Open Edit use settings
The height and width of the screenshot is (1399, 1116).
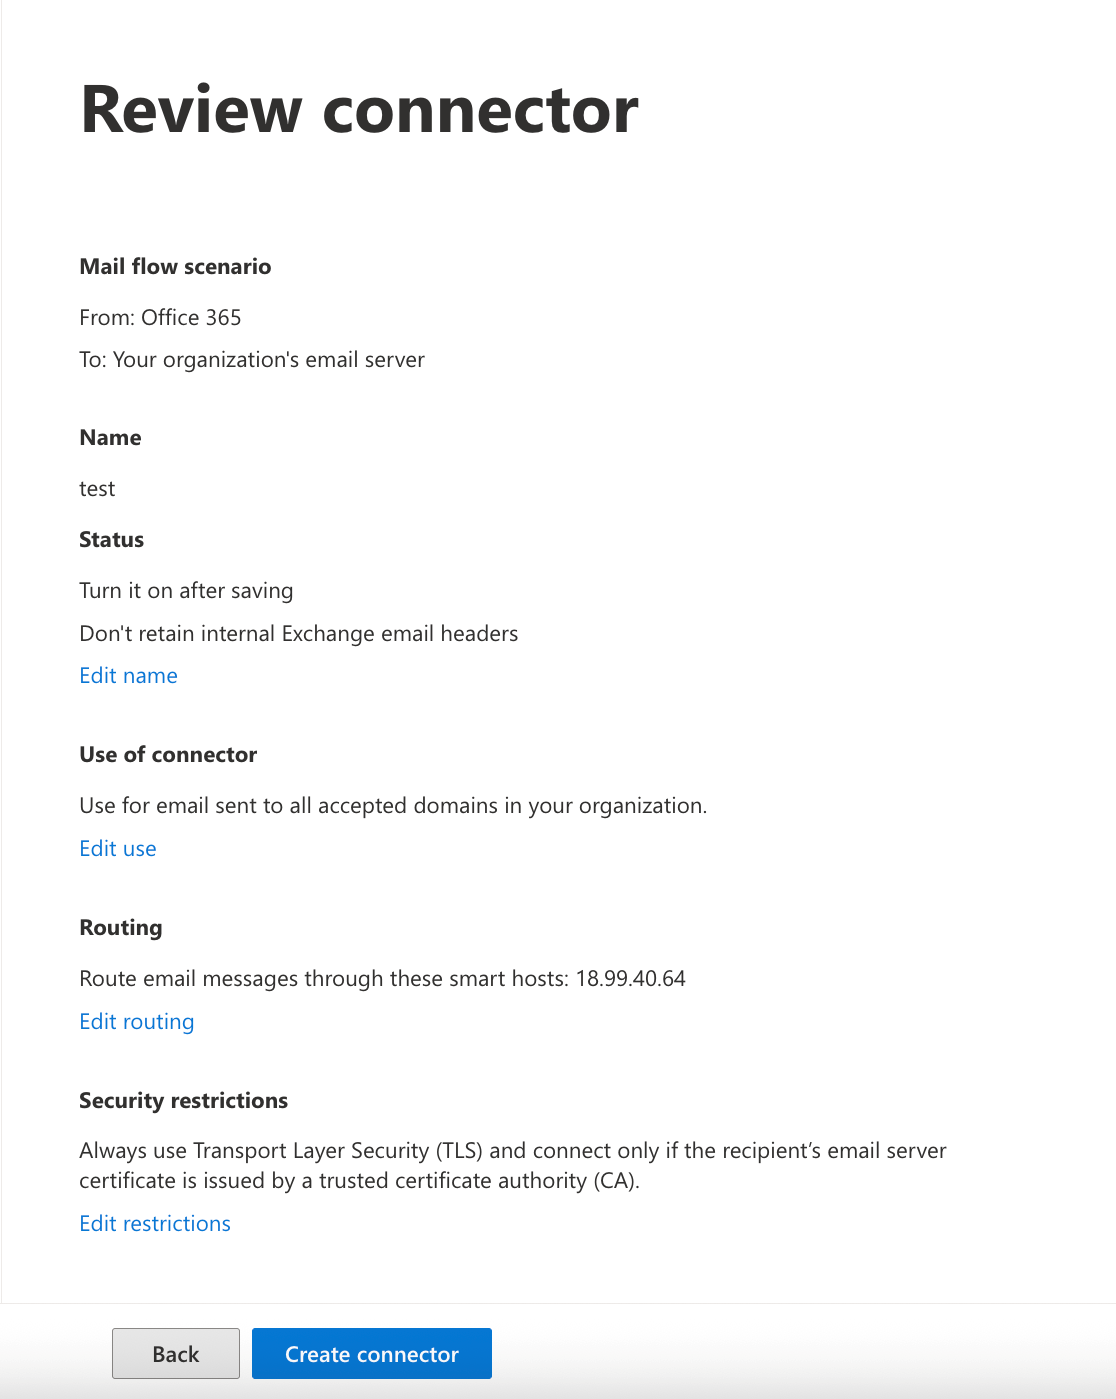(x=117, y=848)
